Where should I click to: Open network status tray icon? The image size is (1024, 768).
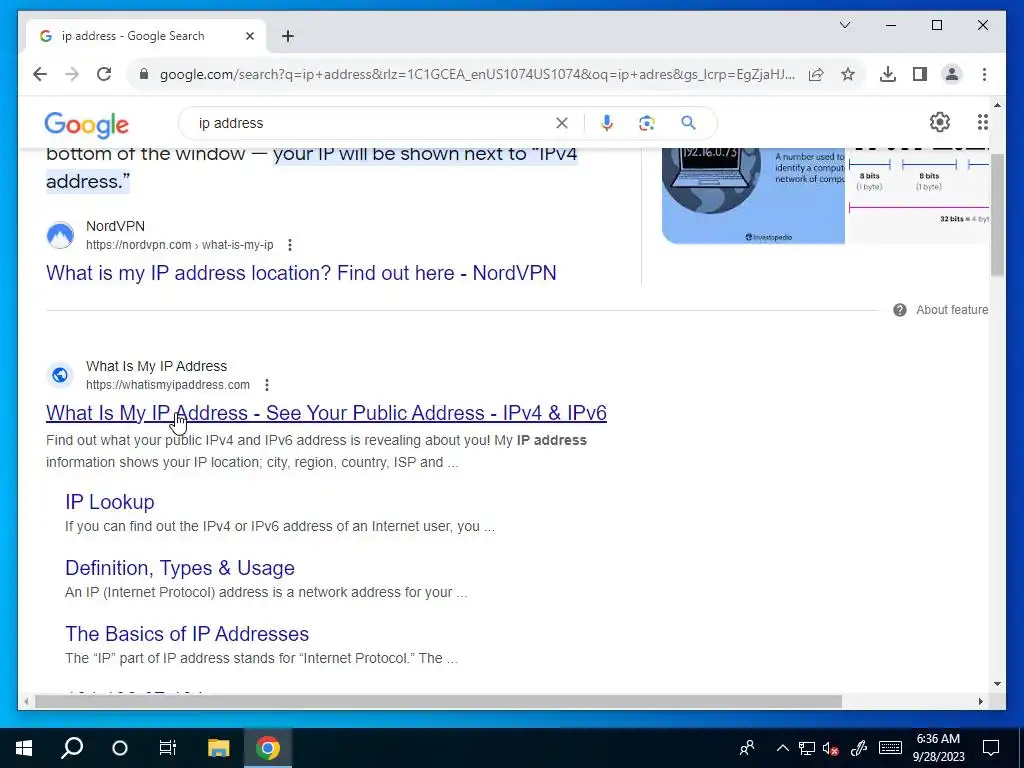point(807,748)
